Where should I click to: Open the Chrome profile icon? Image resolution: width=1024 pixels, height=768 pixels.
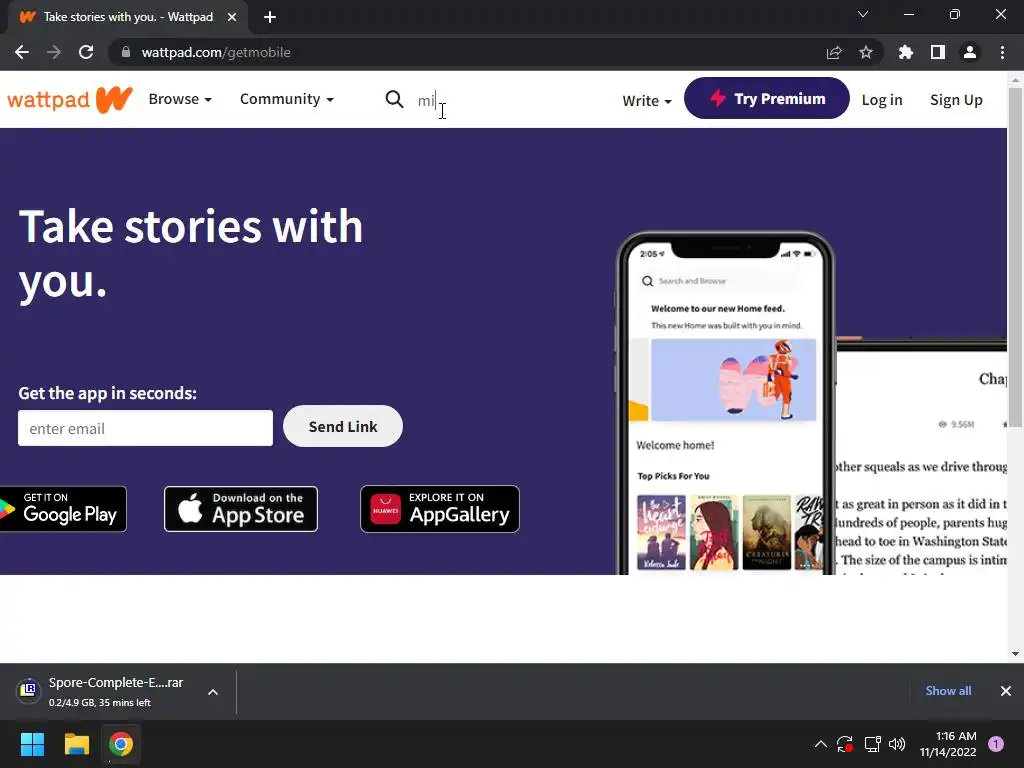click(970, 52)
